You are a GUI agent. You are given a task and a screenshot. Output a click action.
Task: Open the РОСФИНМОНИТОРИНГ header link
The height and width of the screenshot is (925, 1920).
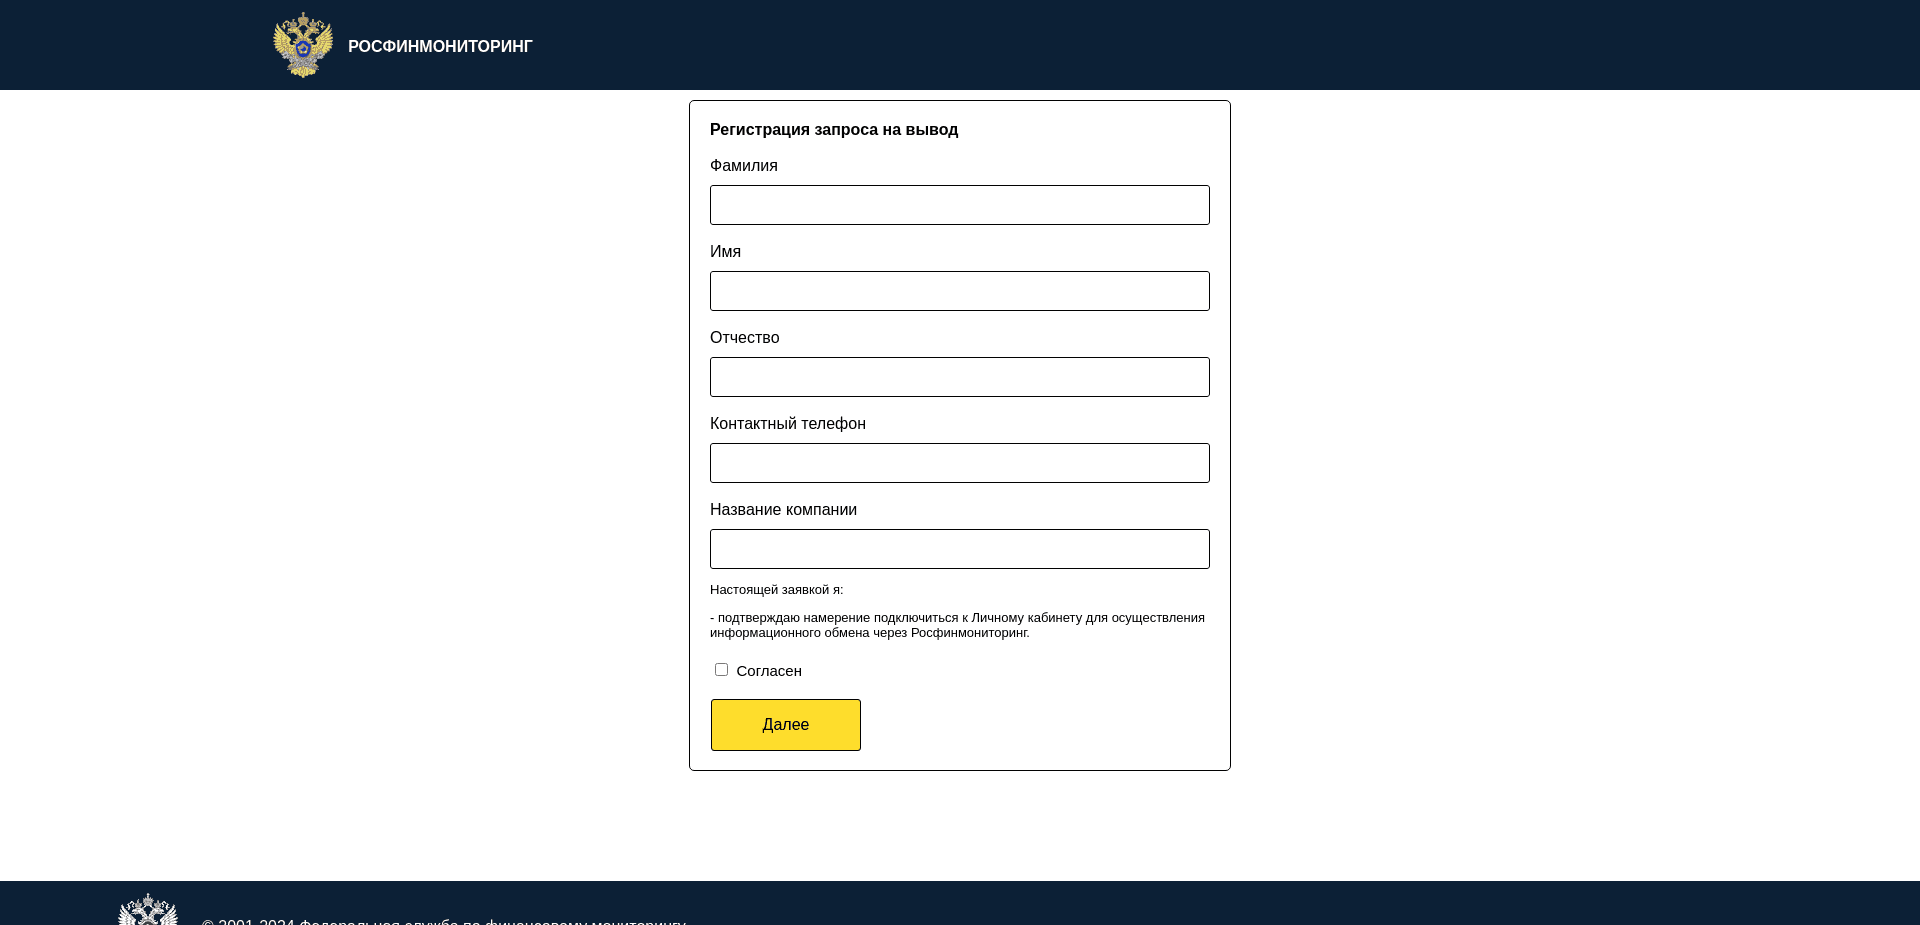pyautogui.click(x=440, y=45)
